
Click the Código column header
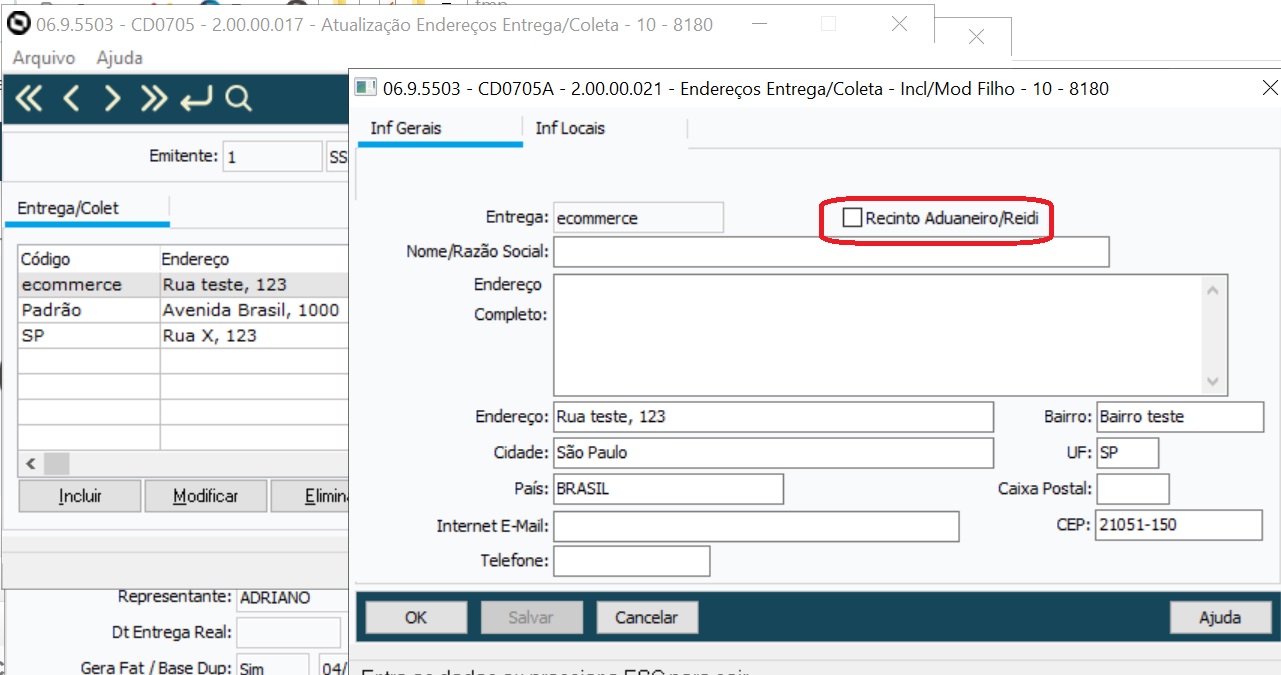89,259
